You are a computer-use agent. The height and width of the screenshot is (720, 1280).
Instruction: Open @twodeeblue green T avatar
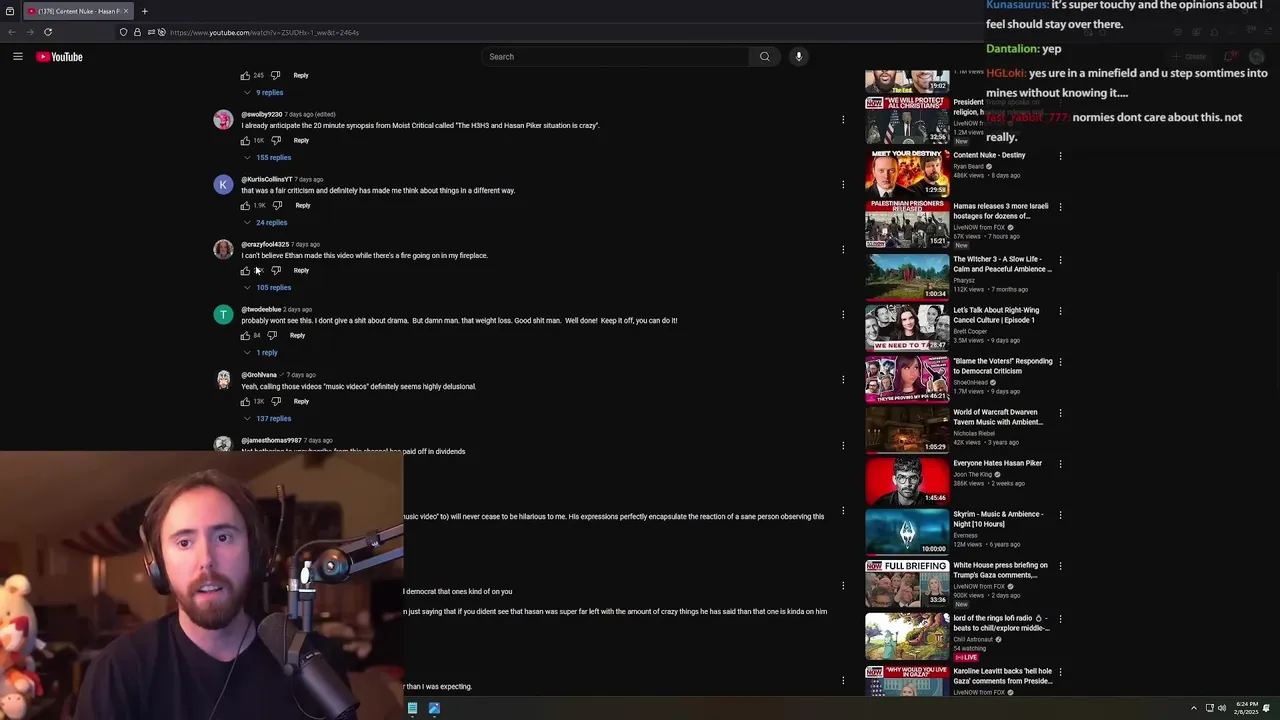pos(223,315)
